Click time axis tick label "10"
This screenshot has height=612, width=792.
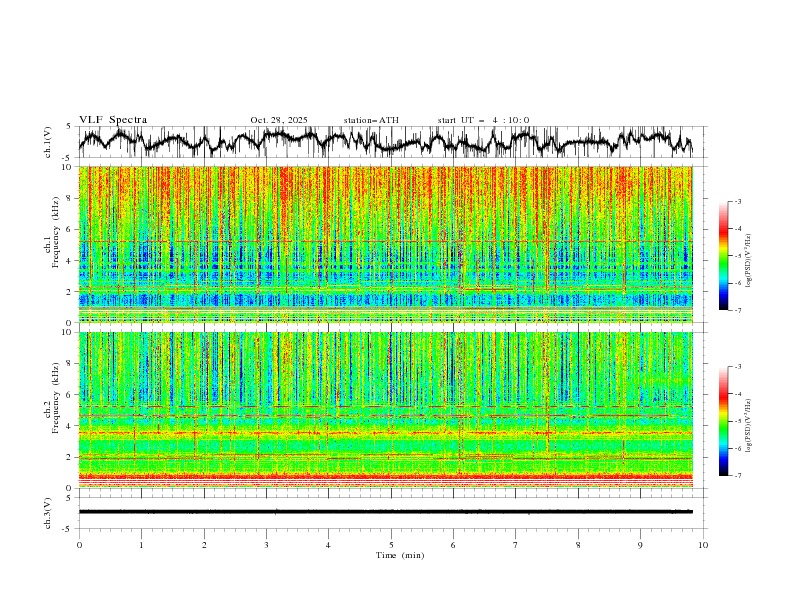[703, 545]
